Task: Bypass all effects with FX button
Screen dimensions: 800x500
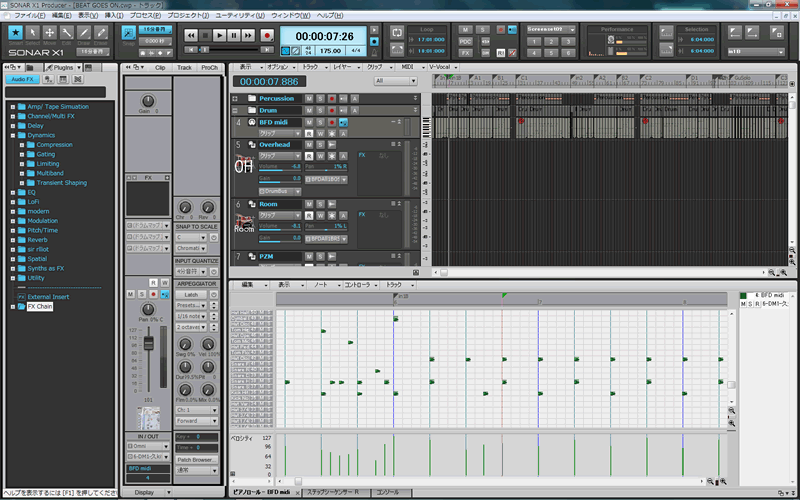Action: (x=465, y=53)
